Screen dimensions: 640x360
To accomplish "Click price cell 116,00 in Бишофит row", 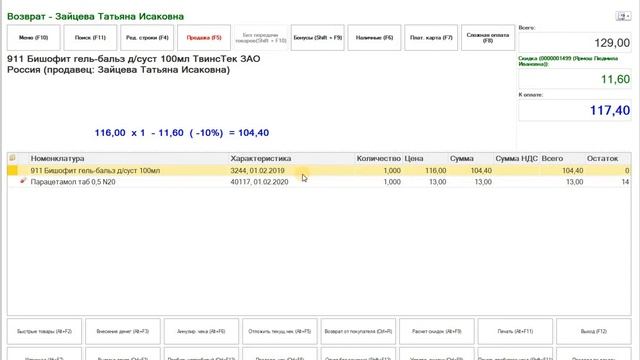I will pyautogui.click(x=436, y=171).
